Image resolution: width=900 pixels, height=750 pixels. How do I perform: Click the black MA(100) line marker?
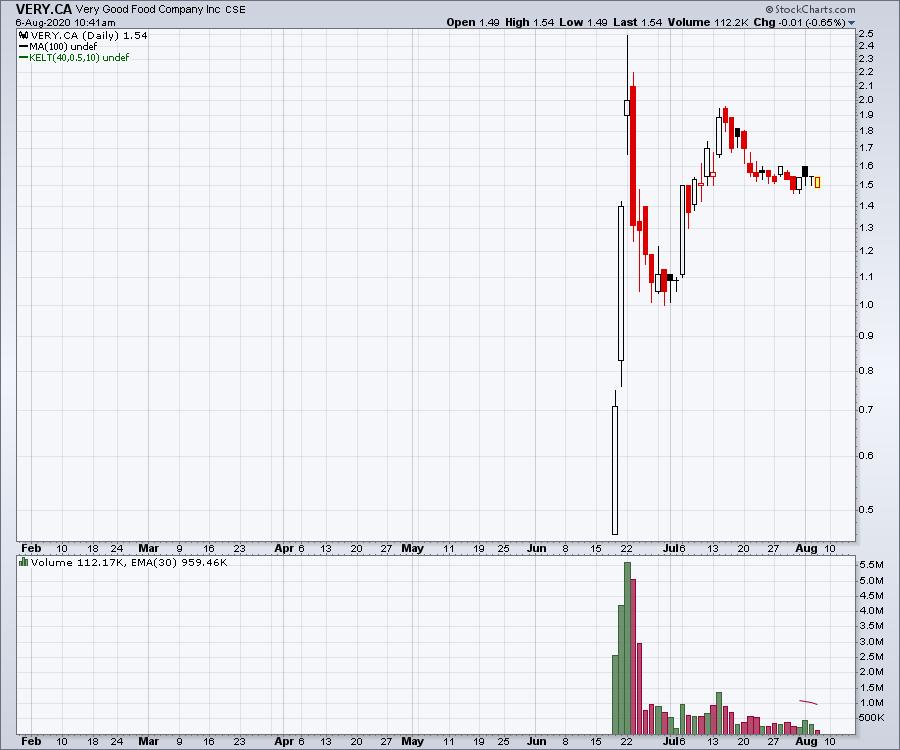click(x=23, y=46)
